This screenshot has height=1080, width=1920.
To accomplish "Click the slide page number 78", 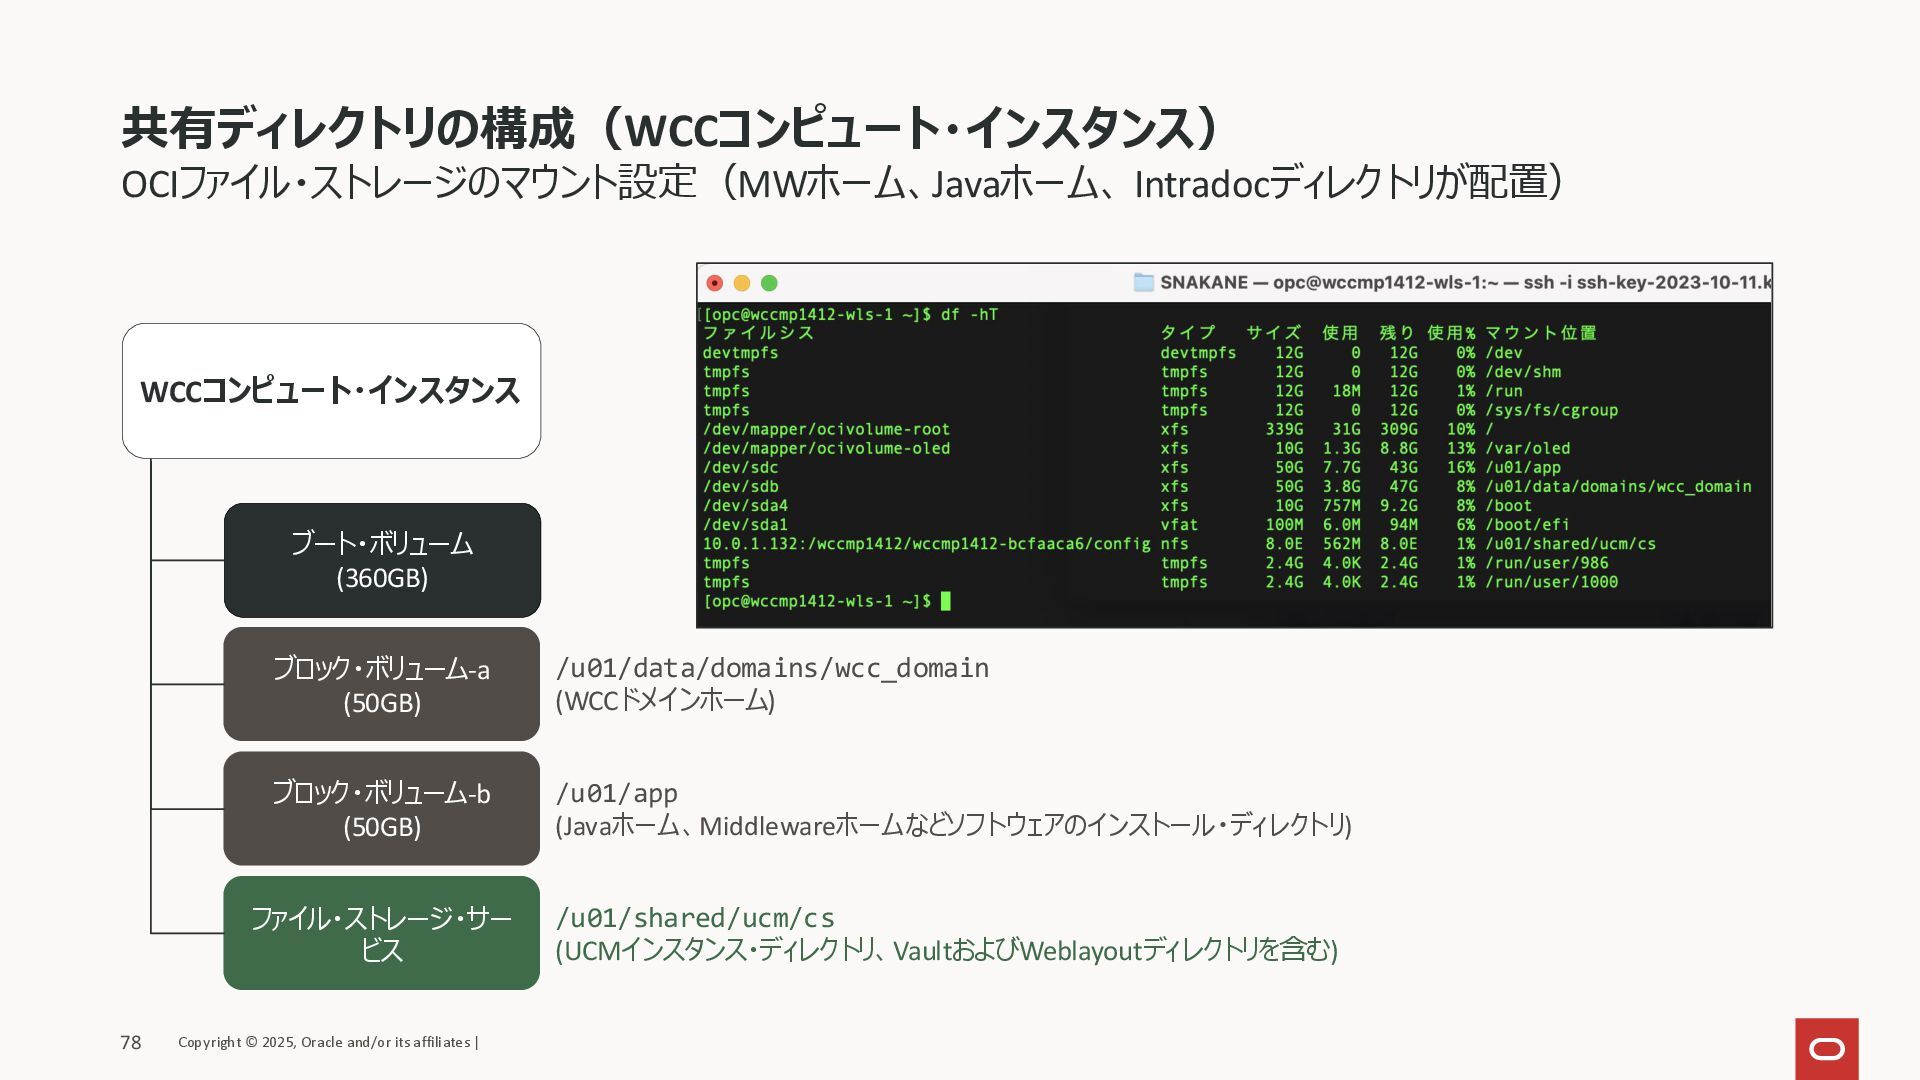I will tap(131, 1043).
